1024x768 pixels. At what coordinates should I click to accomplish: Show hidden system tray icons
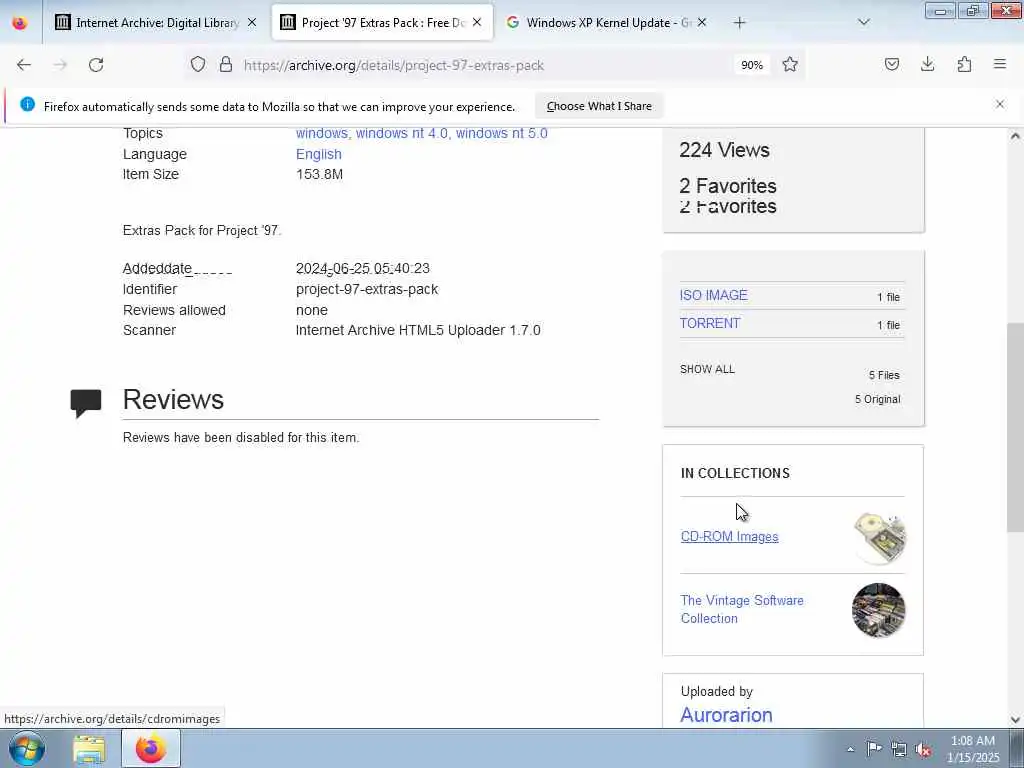pyautogui.click(x=850, y=750)
